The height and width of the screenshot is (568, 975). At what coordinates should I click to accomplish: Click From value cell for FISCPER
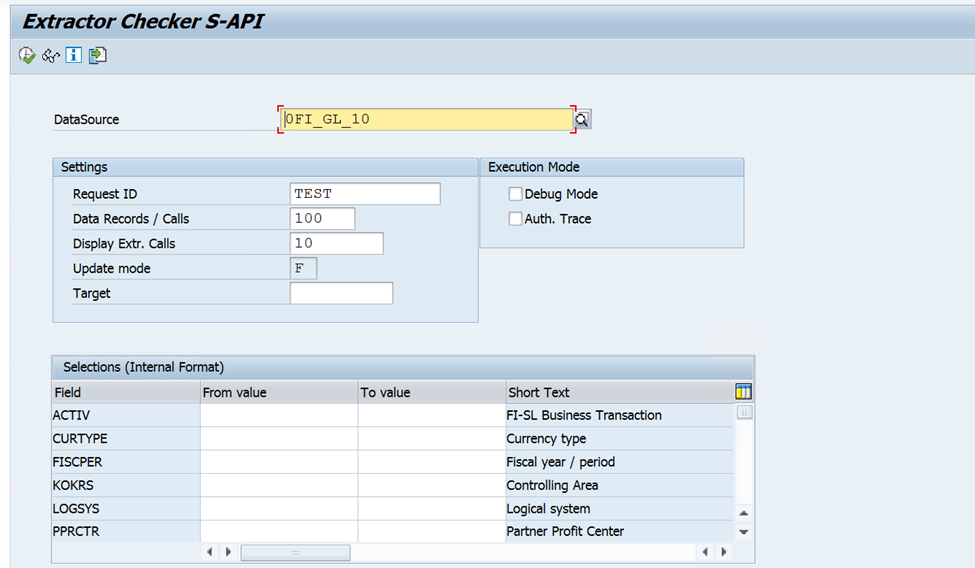click(278, 462)
